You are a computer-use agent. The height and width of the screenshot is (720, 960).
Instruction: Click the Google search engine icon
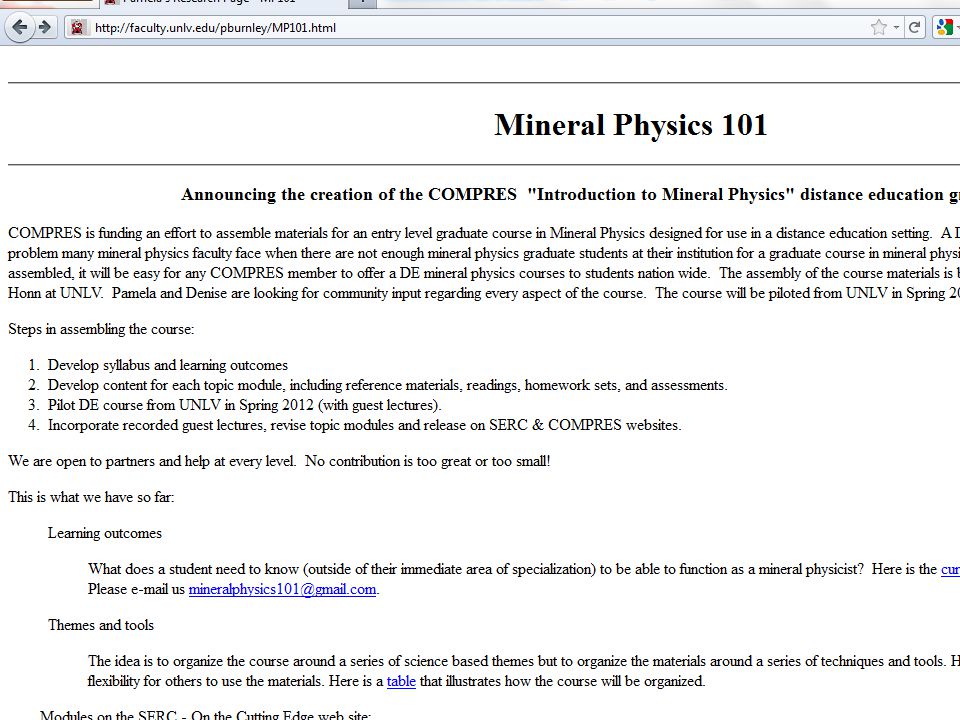[945, 28]
